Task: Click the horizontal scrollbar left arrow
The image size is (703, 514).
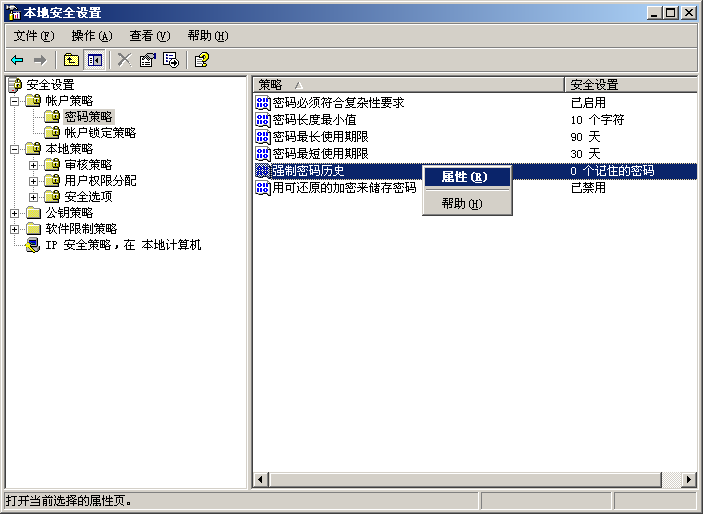Action: [x=260, y=479]
